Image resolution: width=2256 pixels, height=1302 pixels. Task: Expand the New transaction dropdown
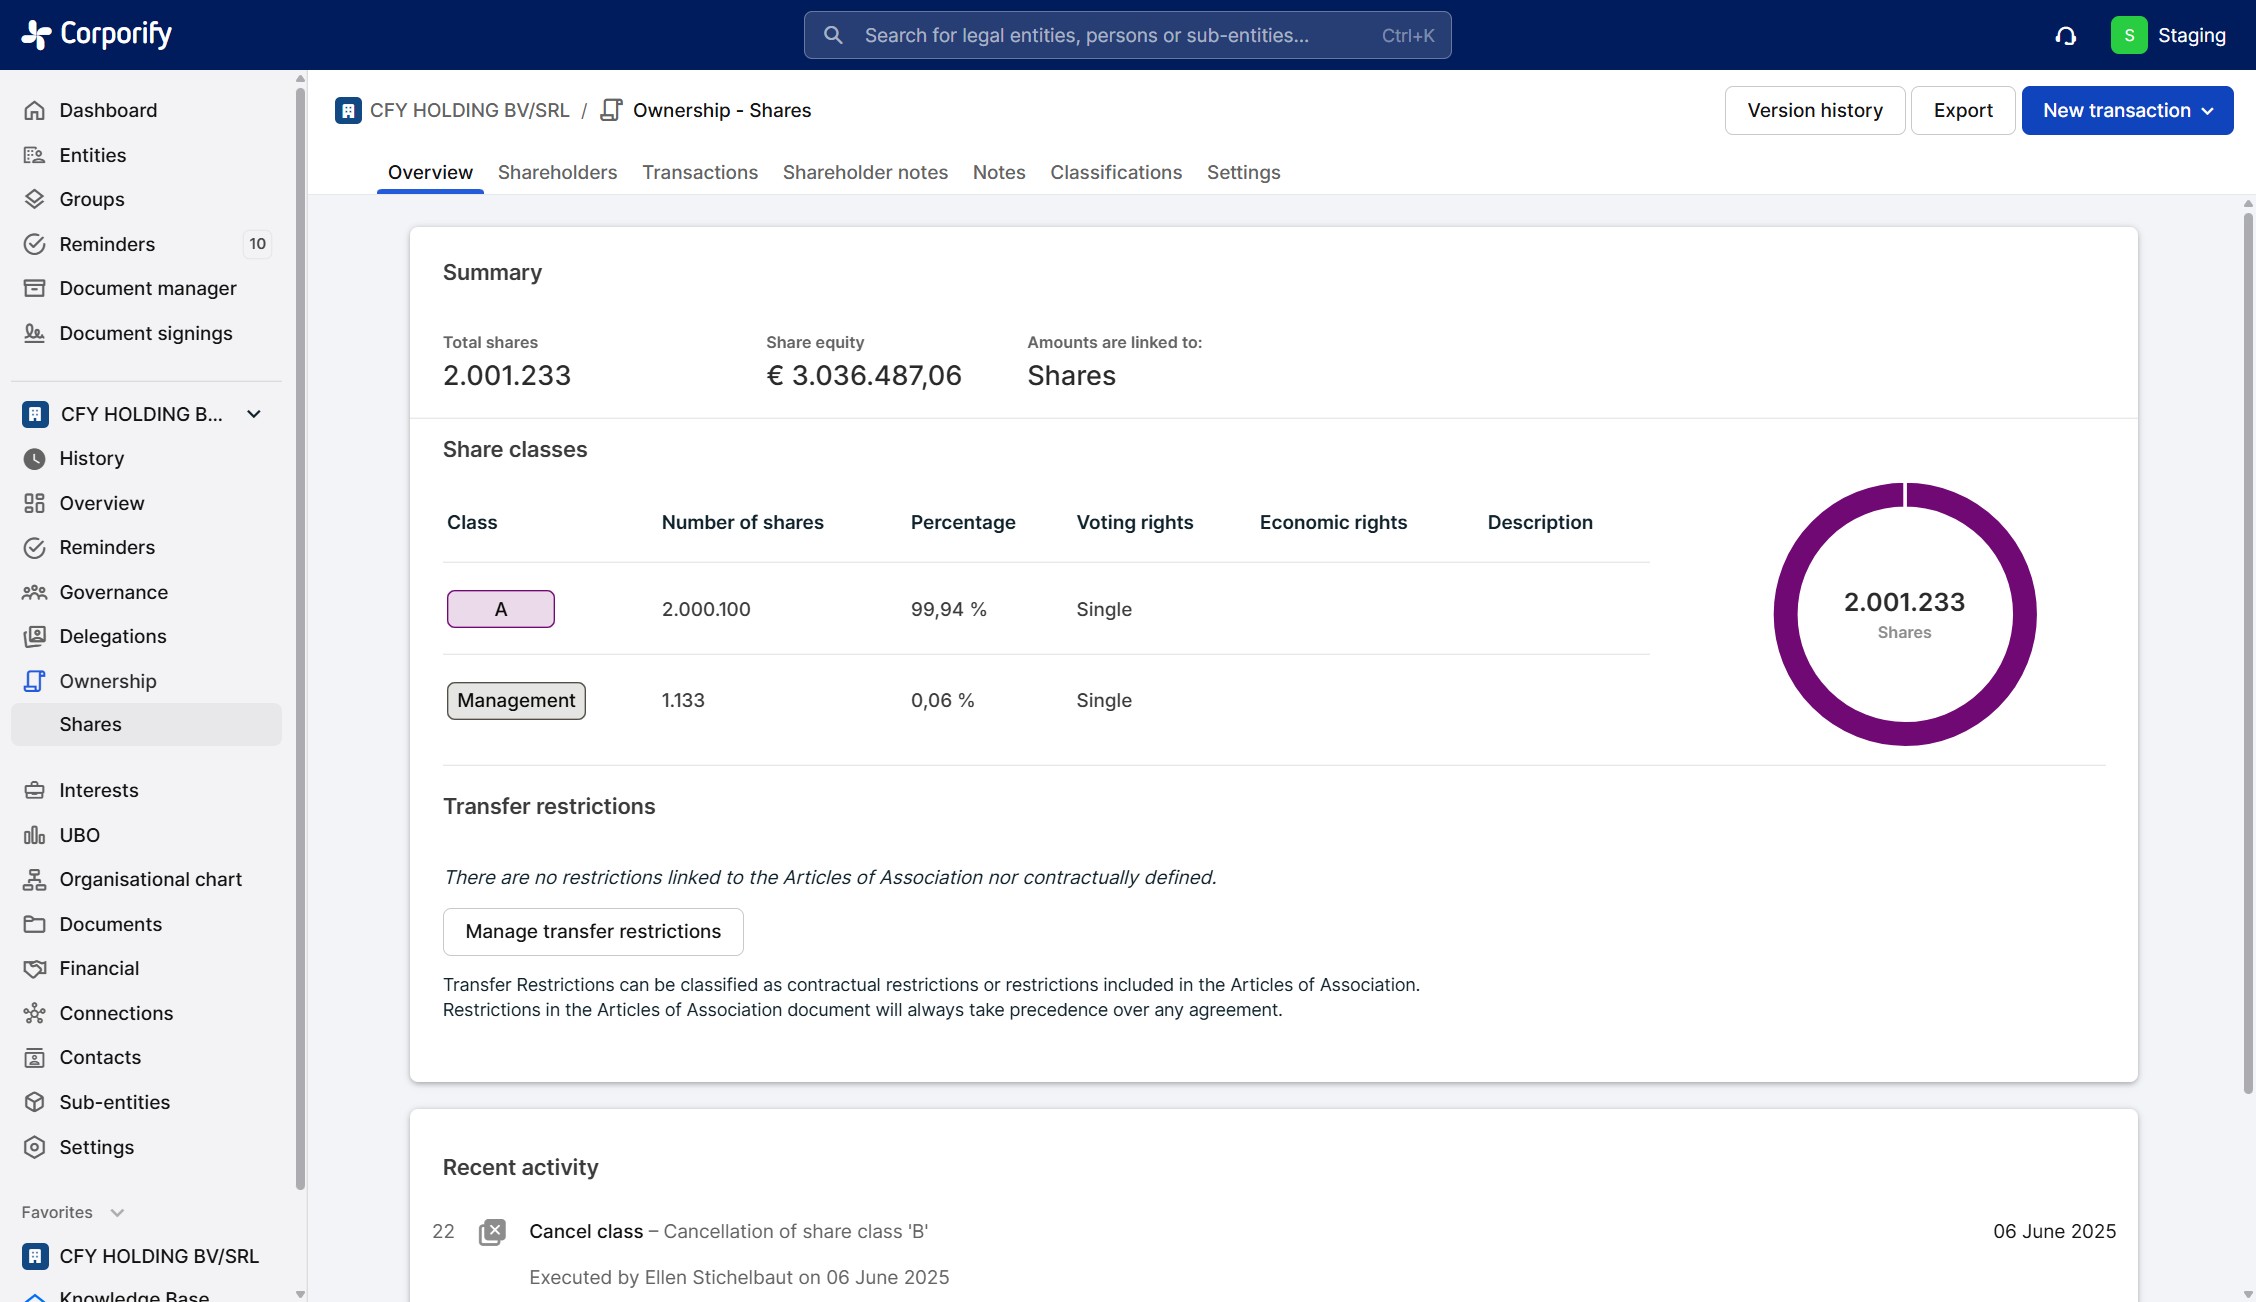pyautogui.click(x=2127, y=110)
